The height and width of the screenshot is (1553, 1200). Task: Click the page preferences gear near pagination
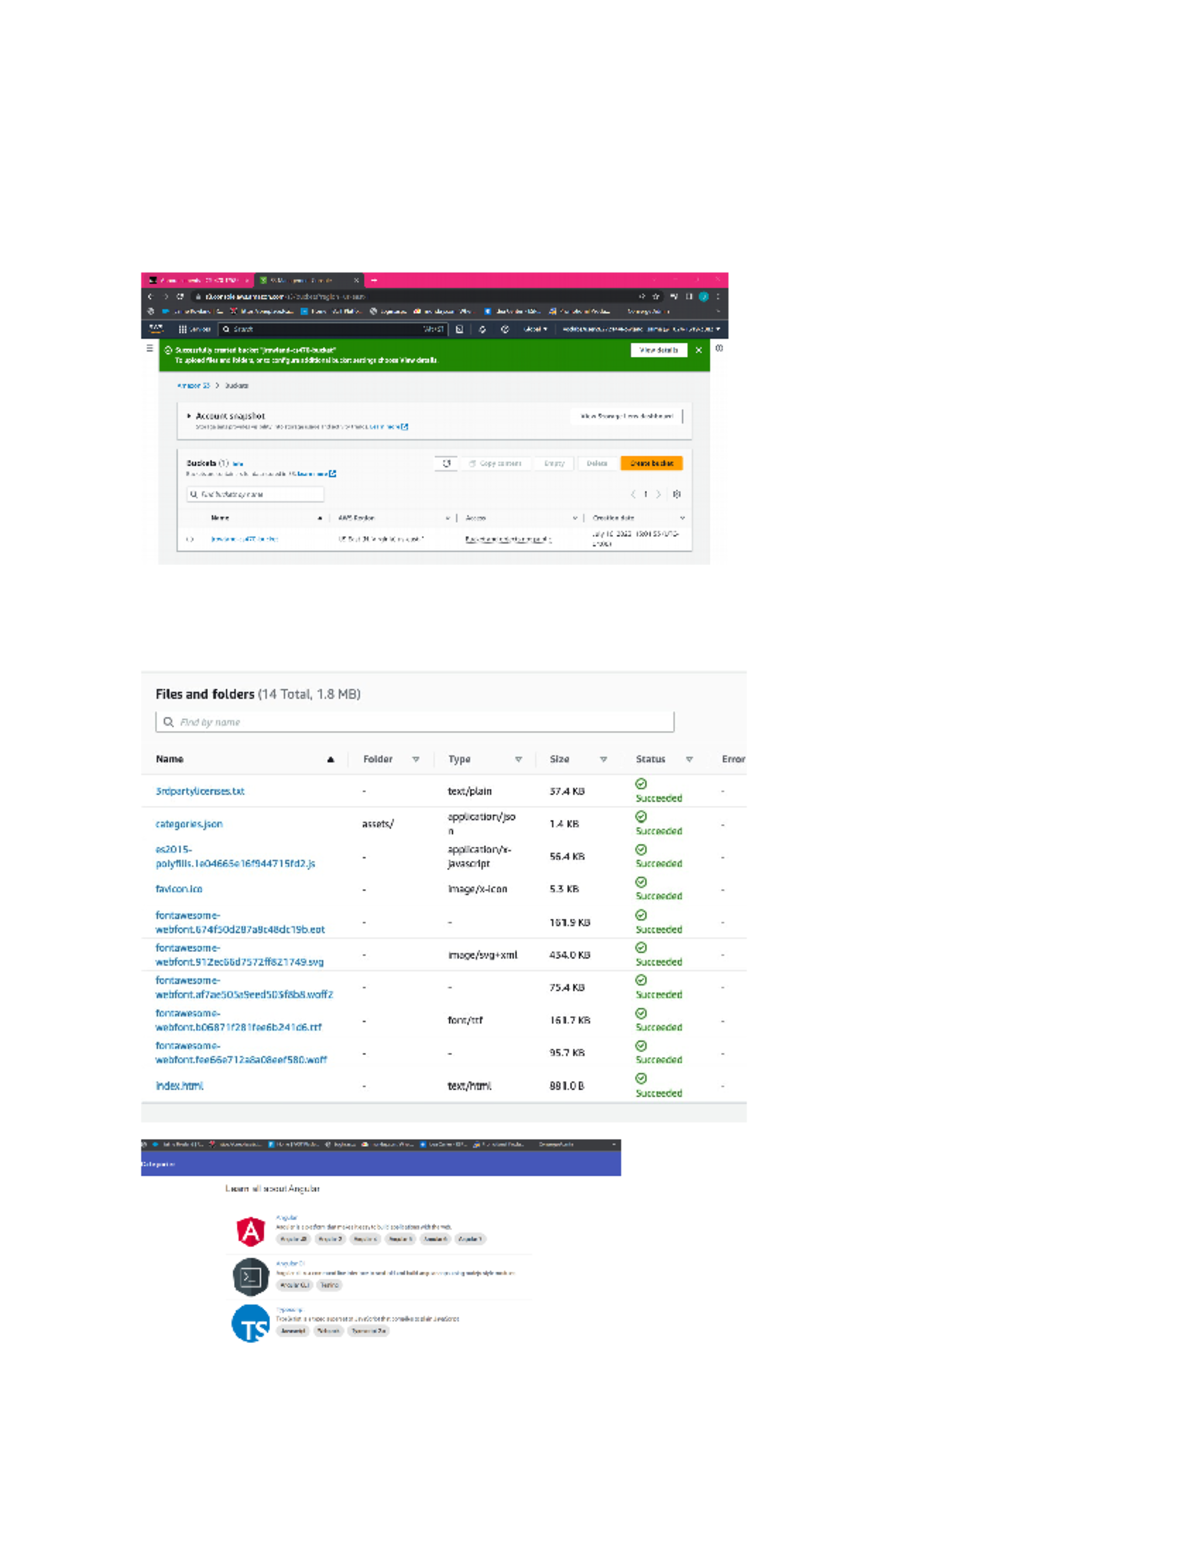pyautogui.click(x=679, y=492)
